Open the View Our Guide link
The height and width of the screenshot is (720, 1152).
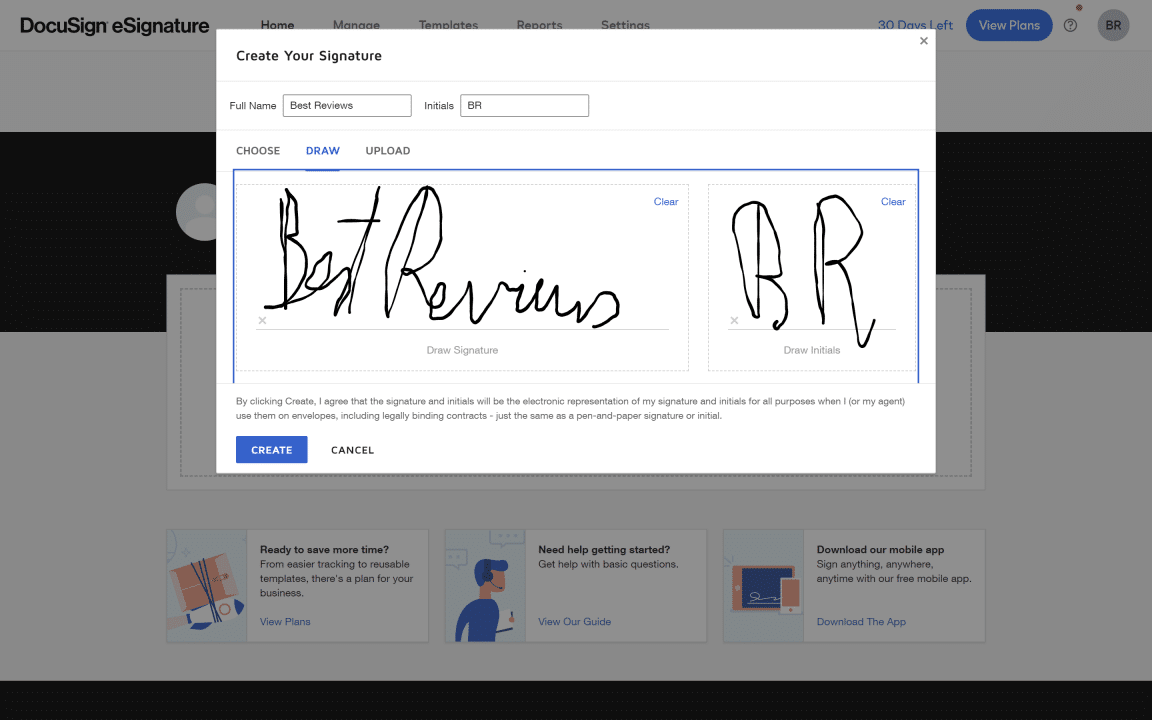pyautogui.click(x=574, y=621)
